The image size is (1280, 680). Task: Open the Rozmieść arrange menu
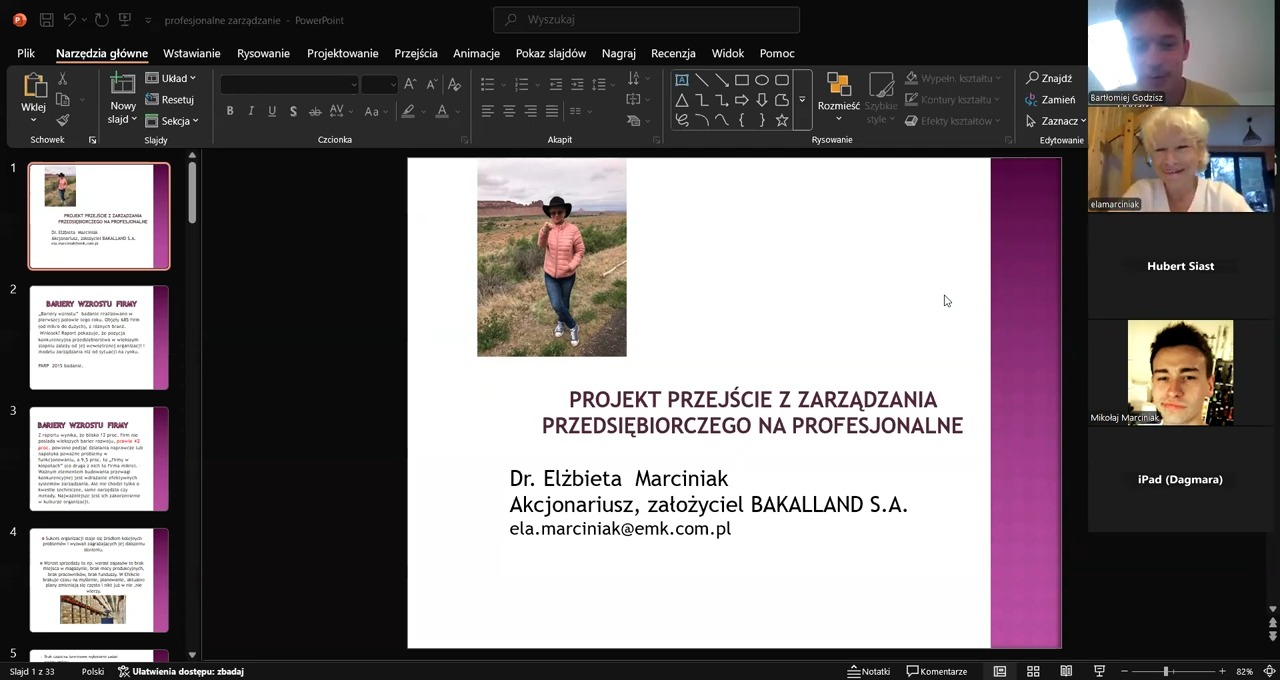[x=838, y=98]
